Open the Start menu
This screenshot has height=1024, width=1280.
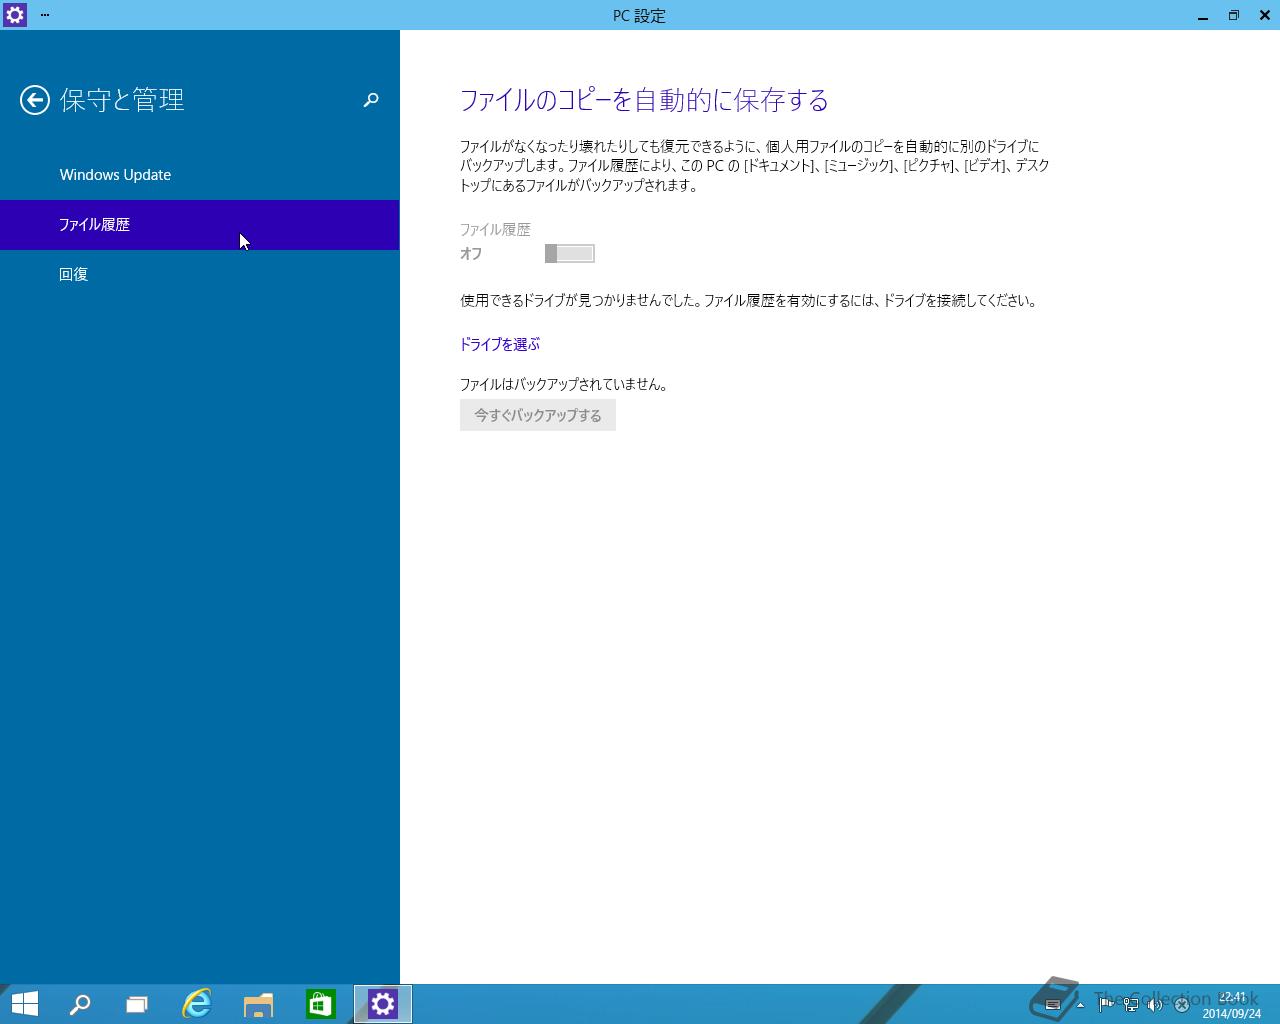click(x=24, y=1004)
